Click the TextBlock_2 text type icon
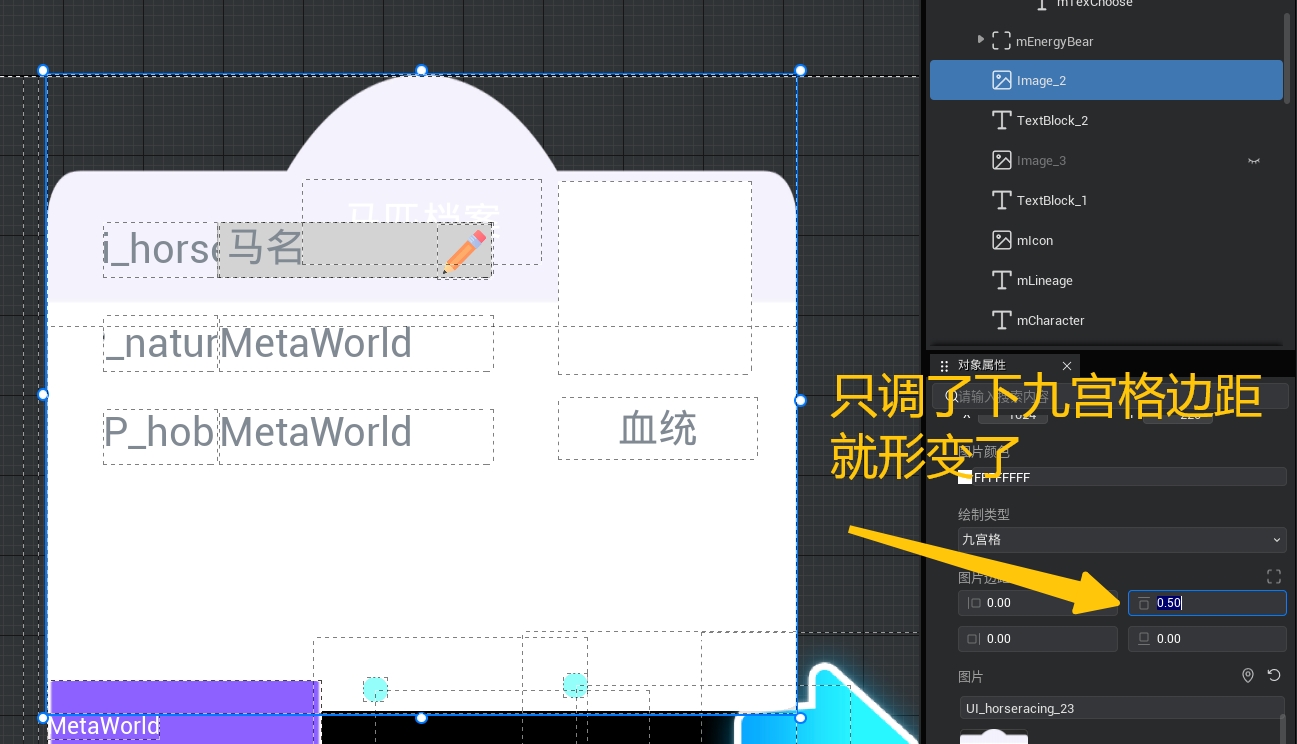This screenshot has width=1297, height=744. [1001, 120]
